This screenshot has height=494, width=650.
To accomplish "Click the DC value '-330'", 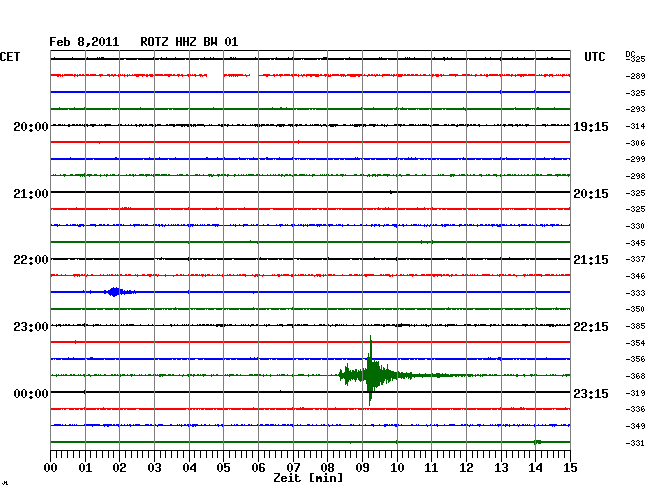I will coord(635,226).
